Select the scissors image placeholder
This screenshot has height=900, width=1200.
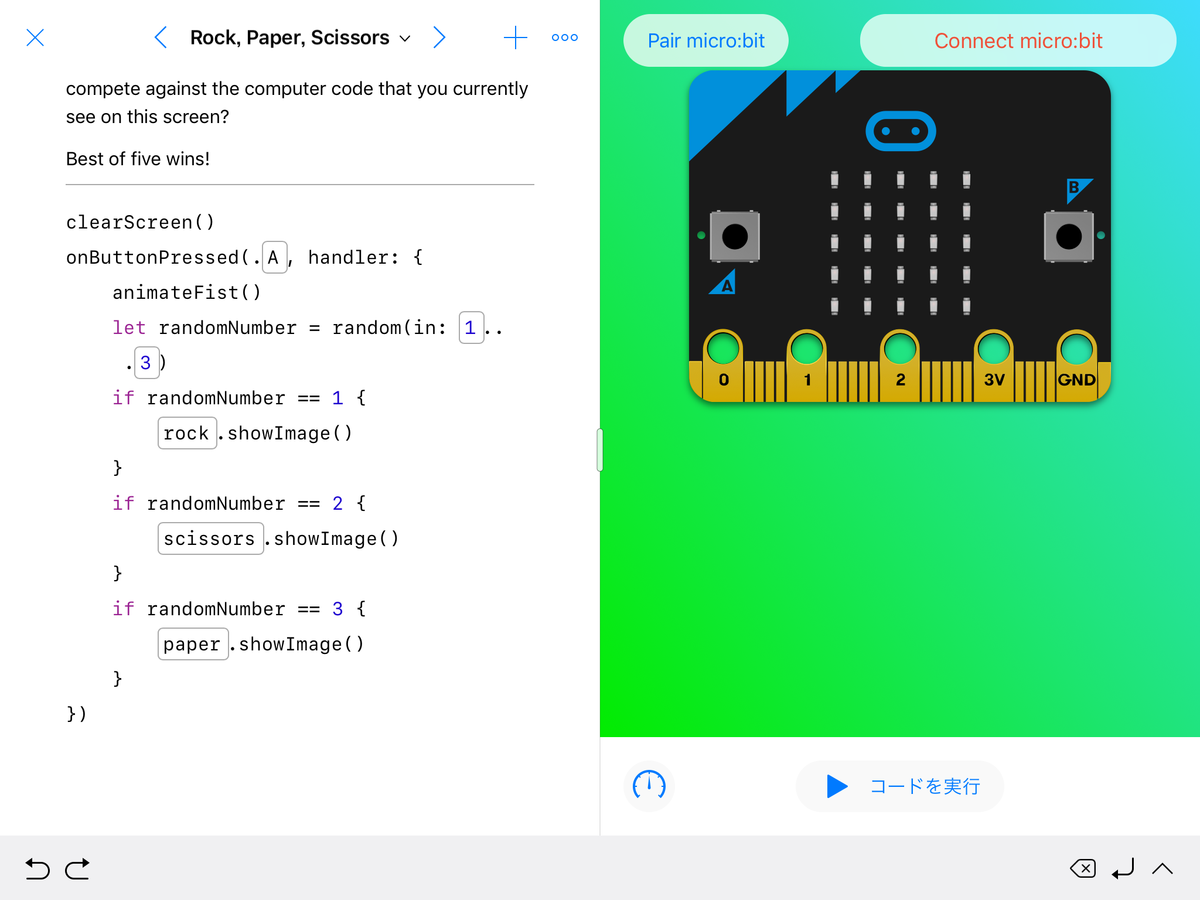(210, 538)
